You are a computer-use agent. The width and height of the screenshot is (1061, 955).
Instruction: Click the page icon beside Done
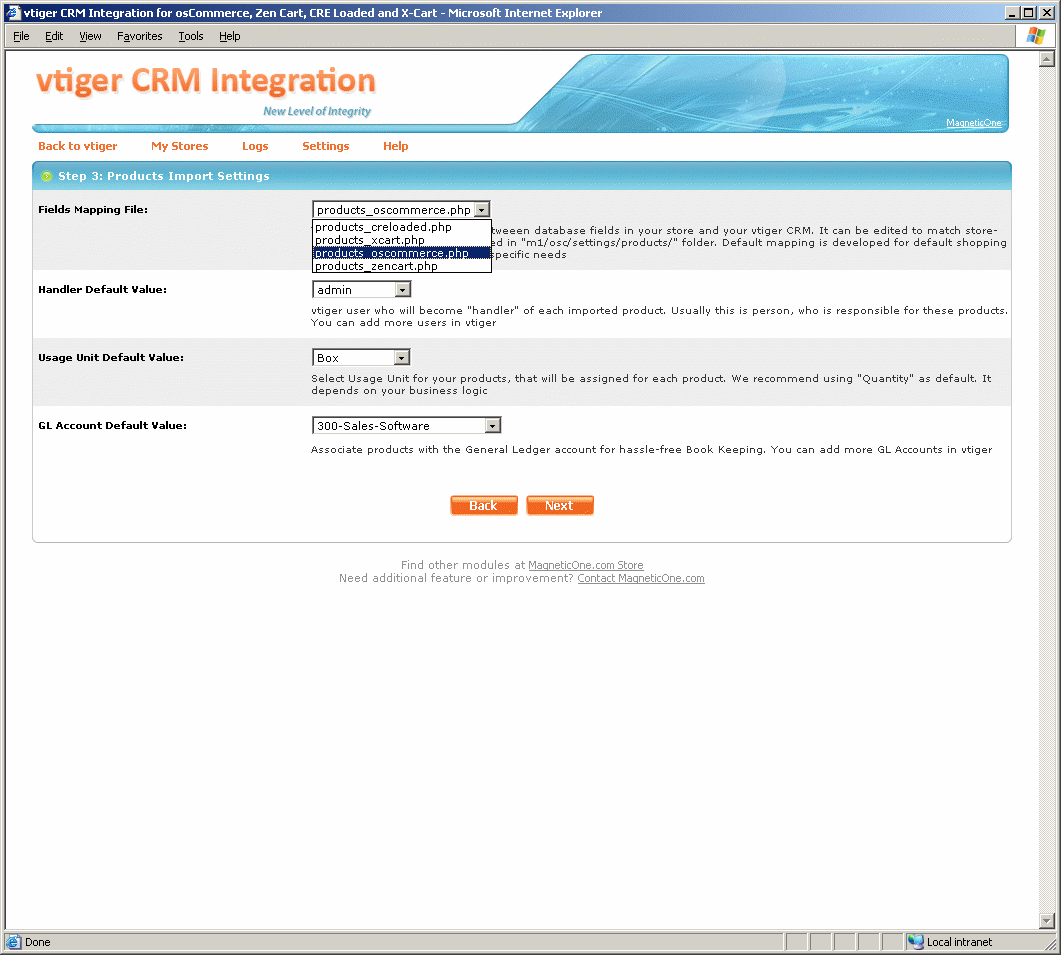pyautogui.click(x=14, y=941)
